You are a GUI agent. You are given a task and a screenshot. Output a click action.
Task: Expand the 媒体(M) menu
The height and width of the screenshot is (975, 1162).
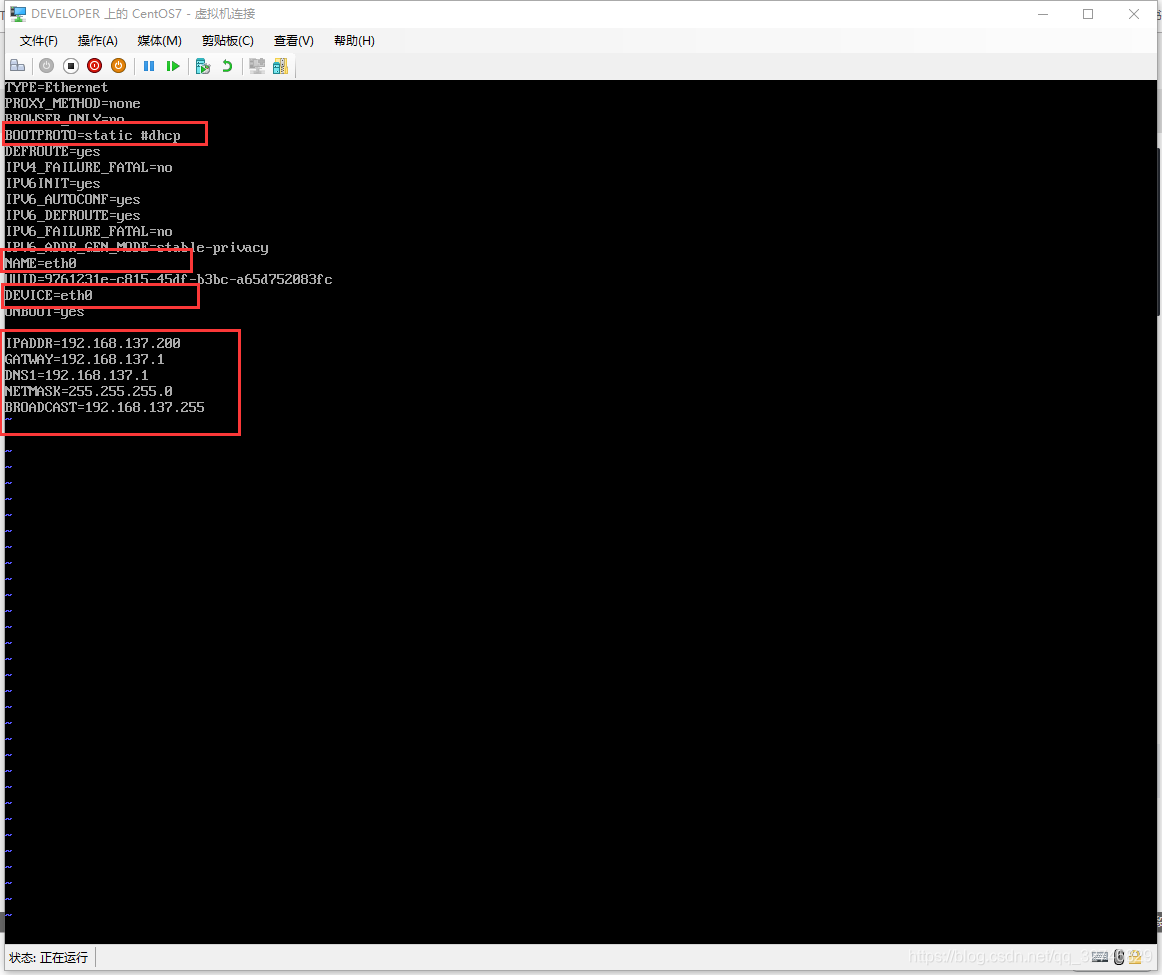coord(159,41)
